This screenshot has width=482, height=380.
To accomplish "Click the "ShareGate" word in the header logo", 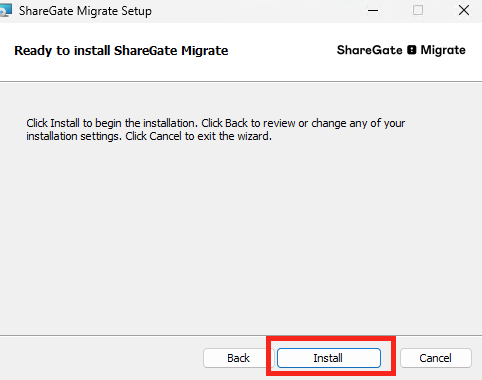I will click(370, 50).
